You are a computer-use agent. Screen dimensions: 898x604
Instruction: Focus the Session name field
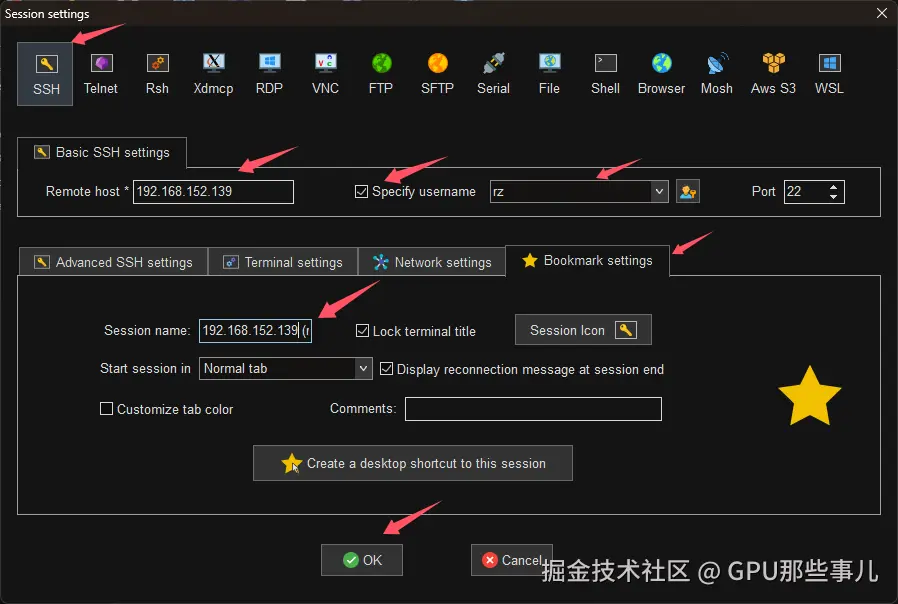tap(255, 331)
